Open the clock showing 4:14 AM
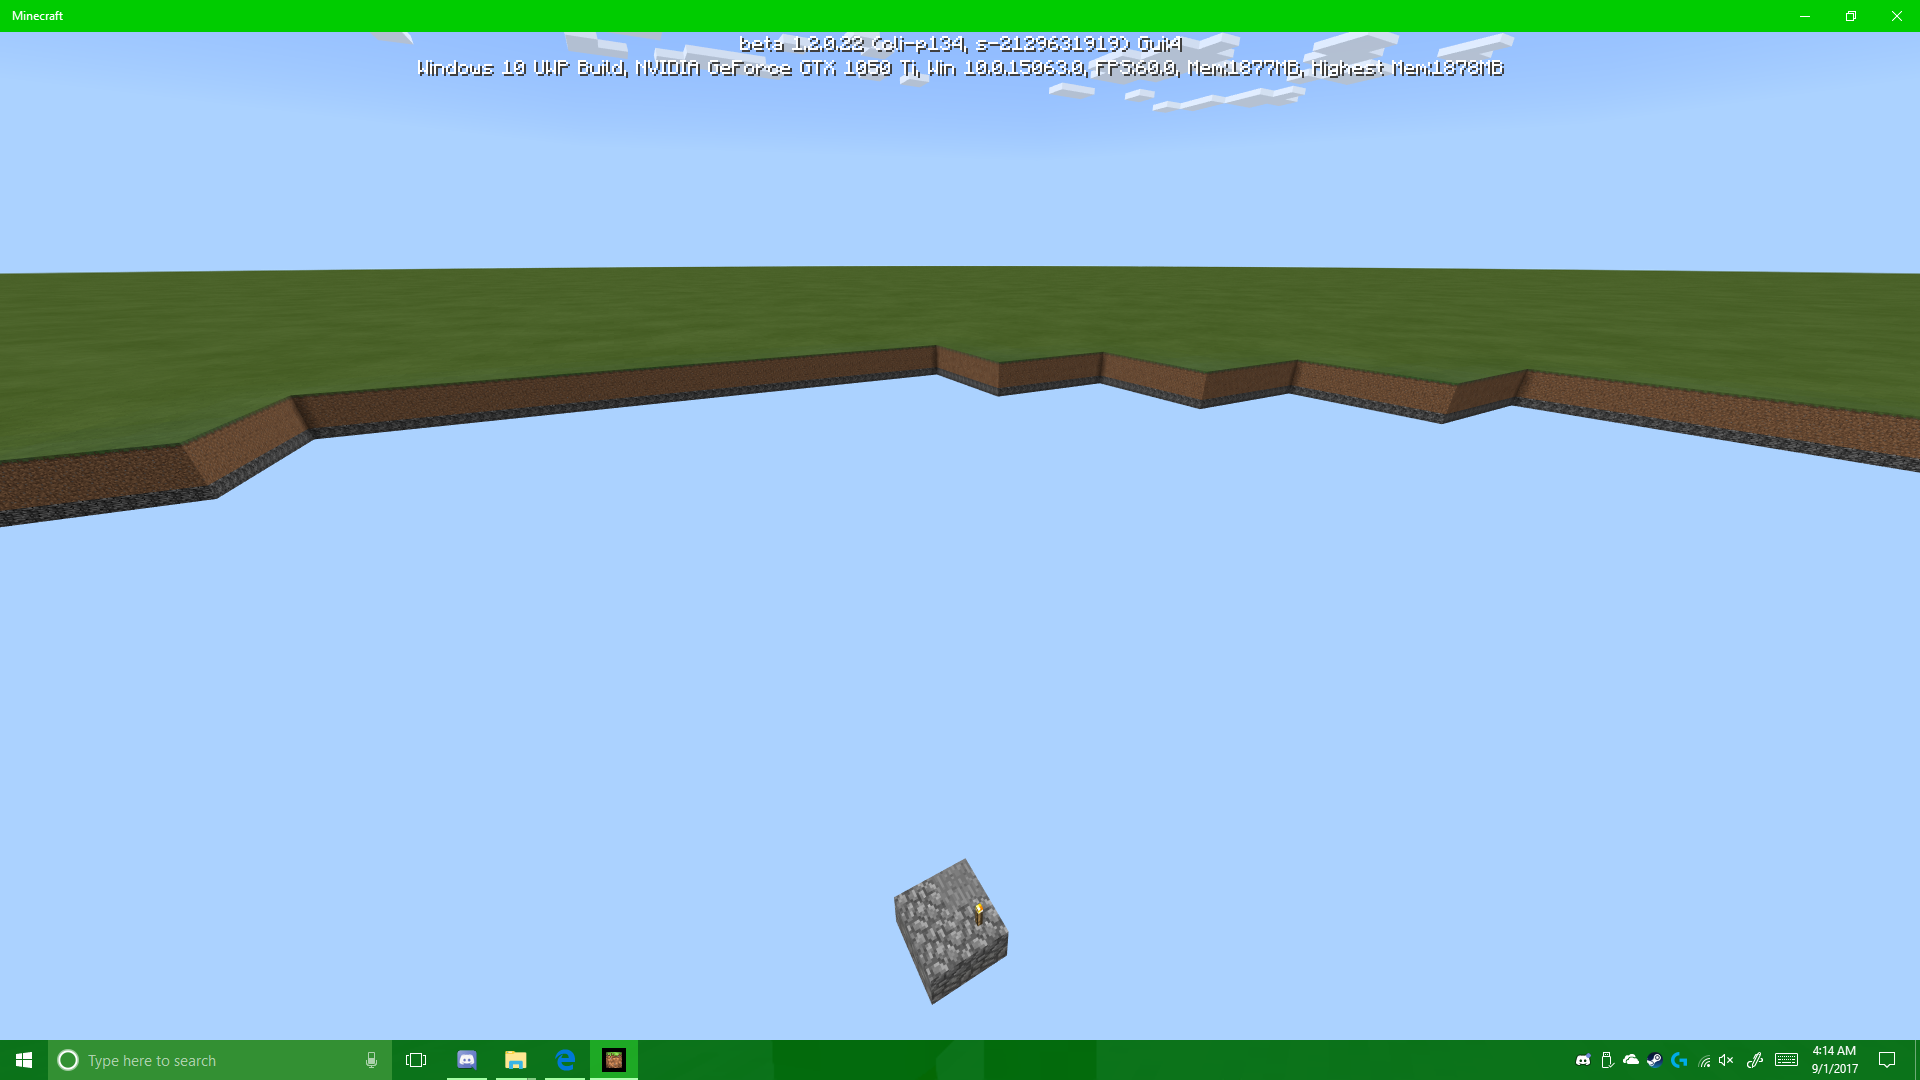 tap(1834, 1060)
